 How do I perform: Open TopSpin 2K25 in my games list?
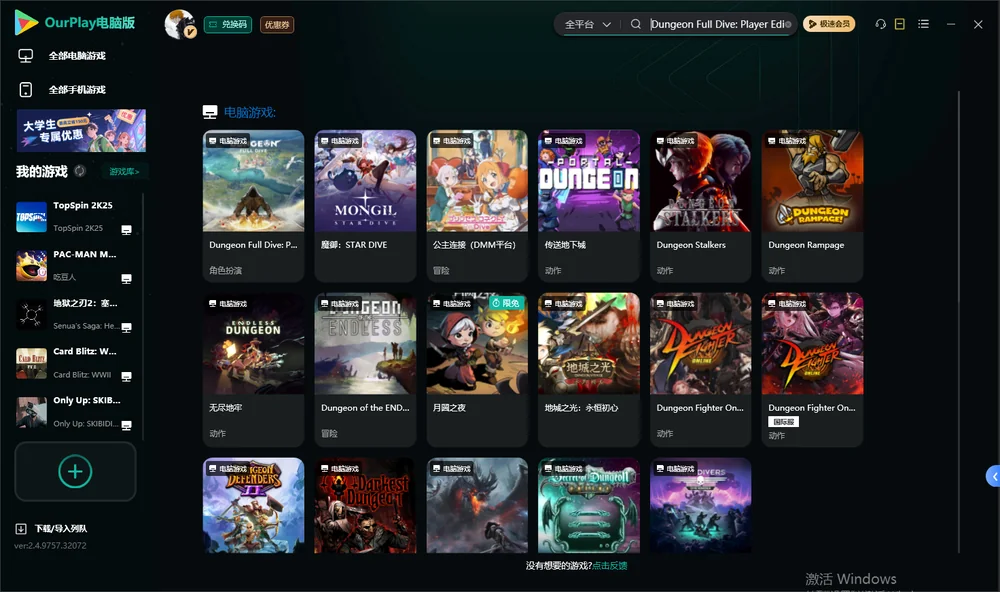pyautogui.click(x=75, y=217)
